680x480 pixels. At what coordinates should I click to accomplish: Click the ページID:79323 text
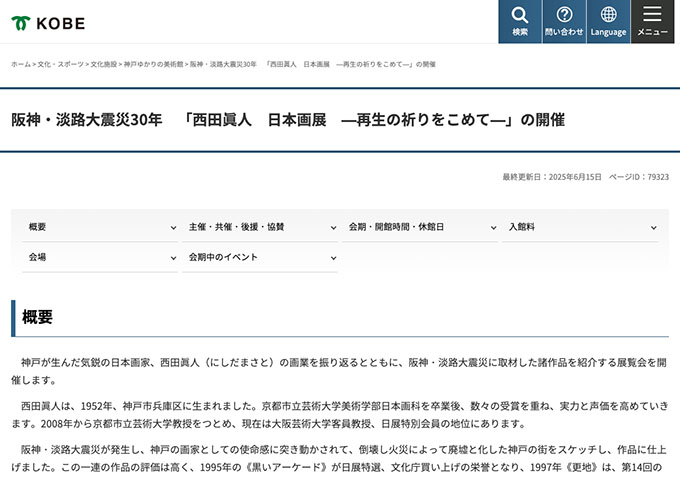(x=639, y=177)
